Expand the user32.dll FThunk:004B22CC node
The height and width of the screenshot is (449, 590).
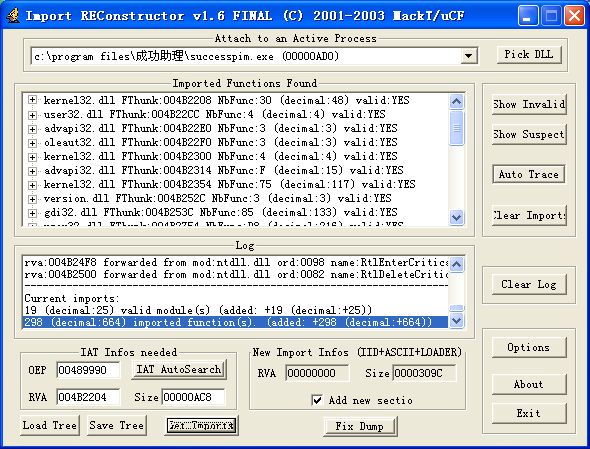(32, 114)
